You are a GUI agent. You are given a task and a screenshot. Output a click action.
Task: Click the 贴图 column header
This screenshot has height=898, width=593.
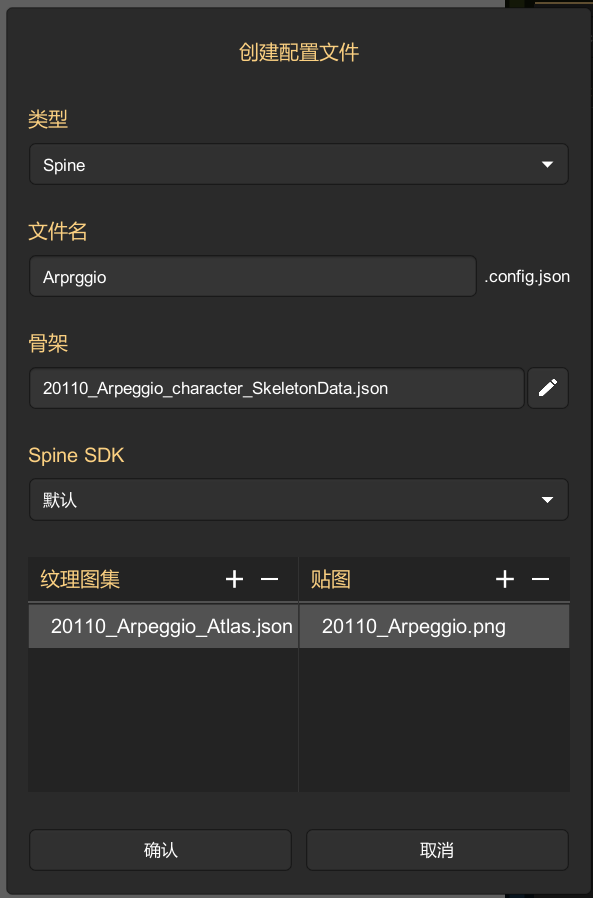point(331,580)
